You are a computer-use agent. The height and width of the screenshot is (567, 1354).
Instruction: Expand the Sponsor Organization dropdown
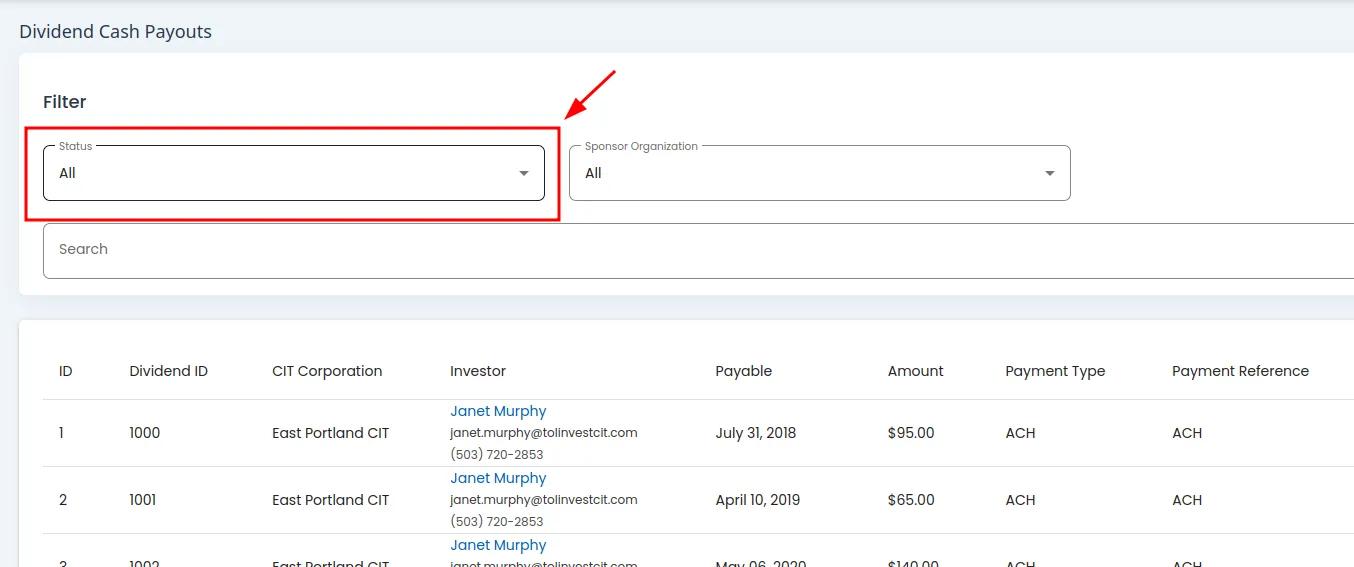point(819,173)
